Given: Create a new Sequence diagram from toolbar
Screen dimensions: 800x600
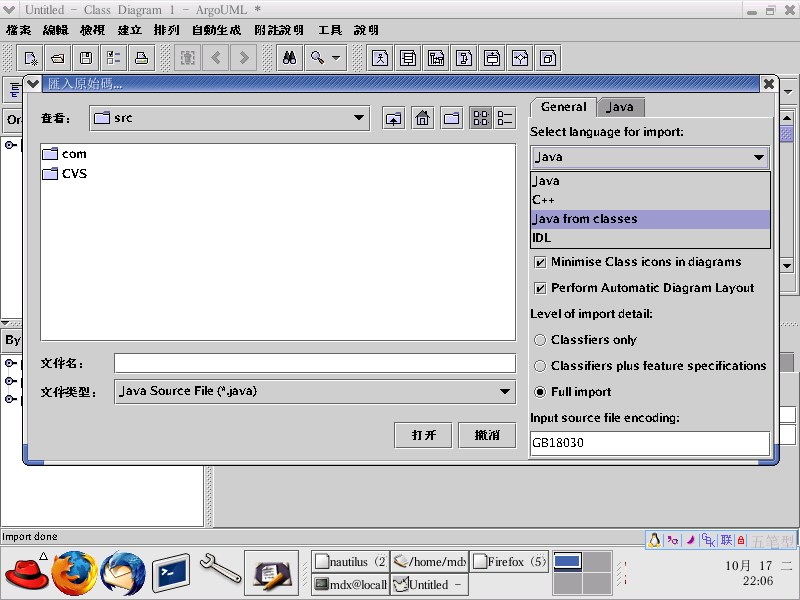Looking at the screenshot, I should click(436, 58).
